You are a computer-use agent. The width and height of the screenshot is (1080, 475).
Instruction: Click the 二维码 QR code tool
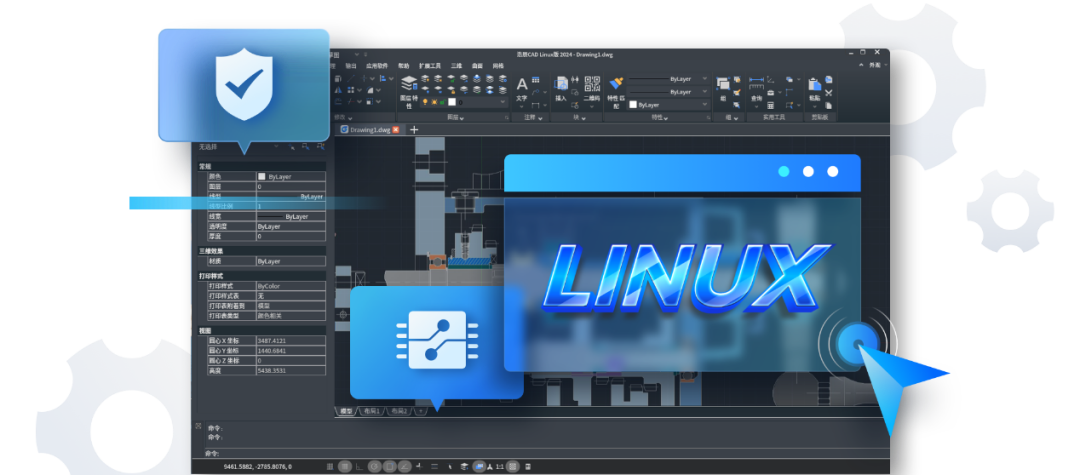coord(592,89)
